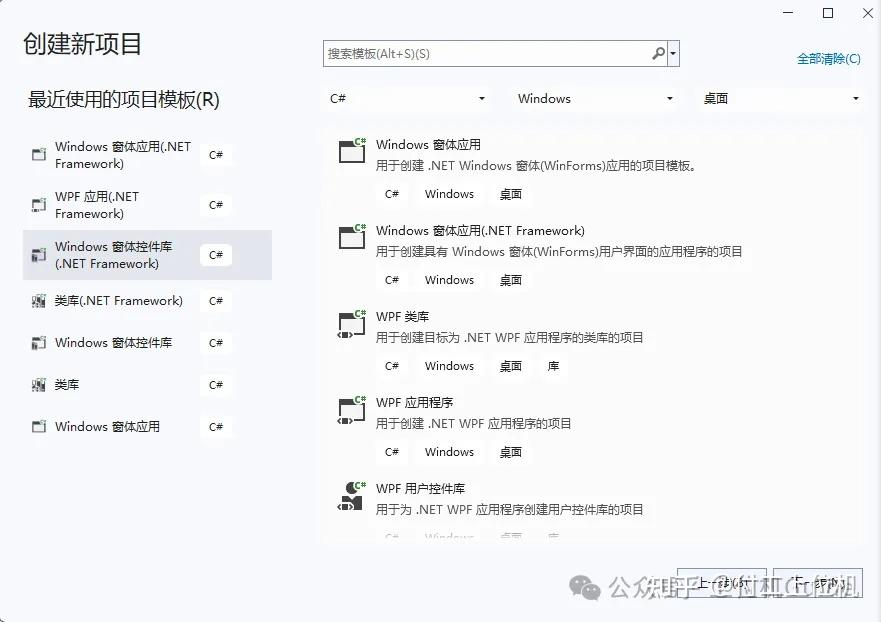Click icon of recent Windows 窗体应用 at list bottom

click(39, 426)
